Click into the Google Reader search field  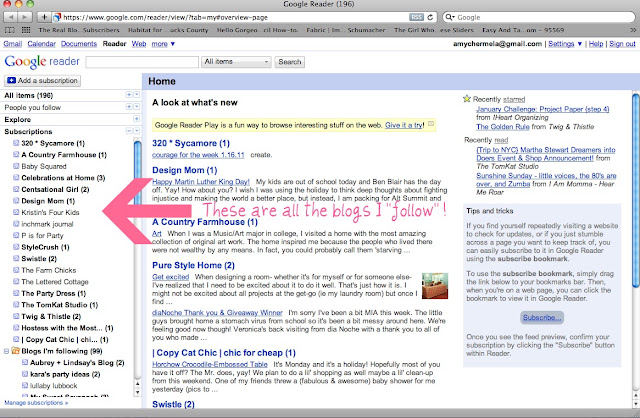click(x=142, y=62)
